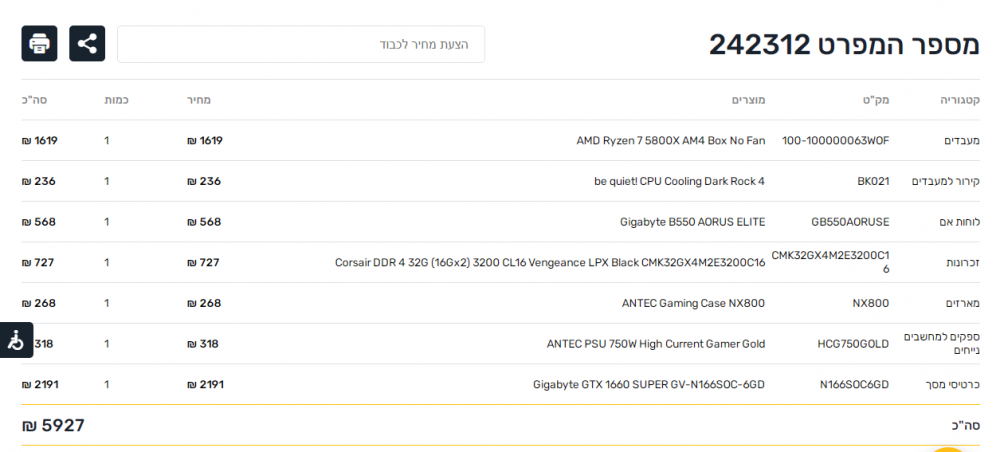Select the Corsair DDR 4 32G Vengeance product name
The image size is (1000, 452).
550,263
